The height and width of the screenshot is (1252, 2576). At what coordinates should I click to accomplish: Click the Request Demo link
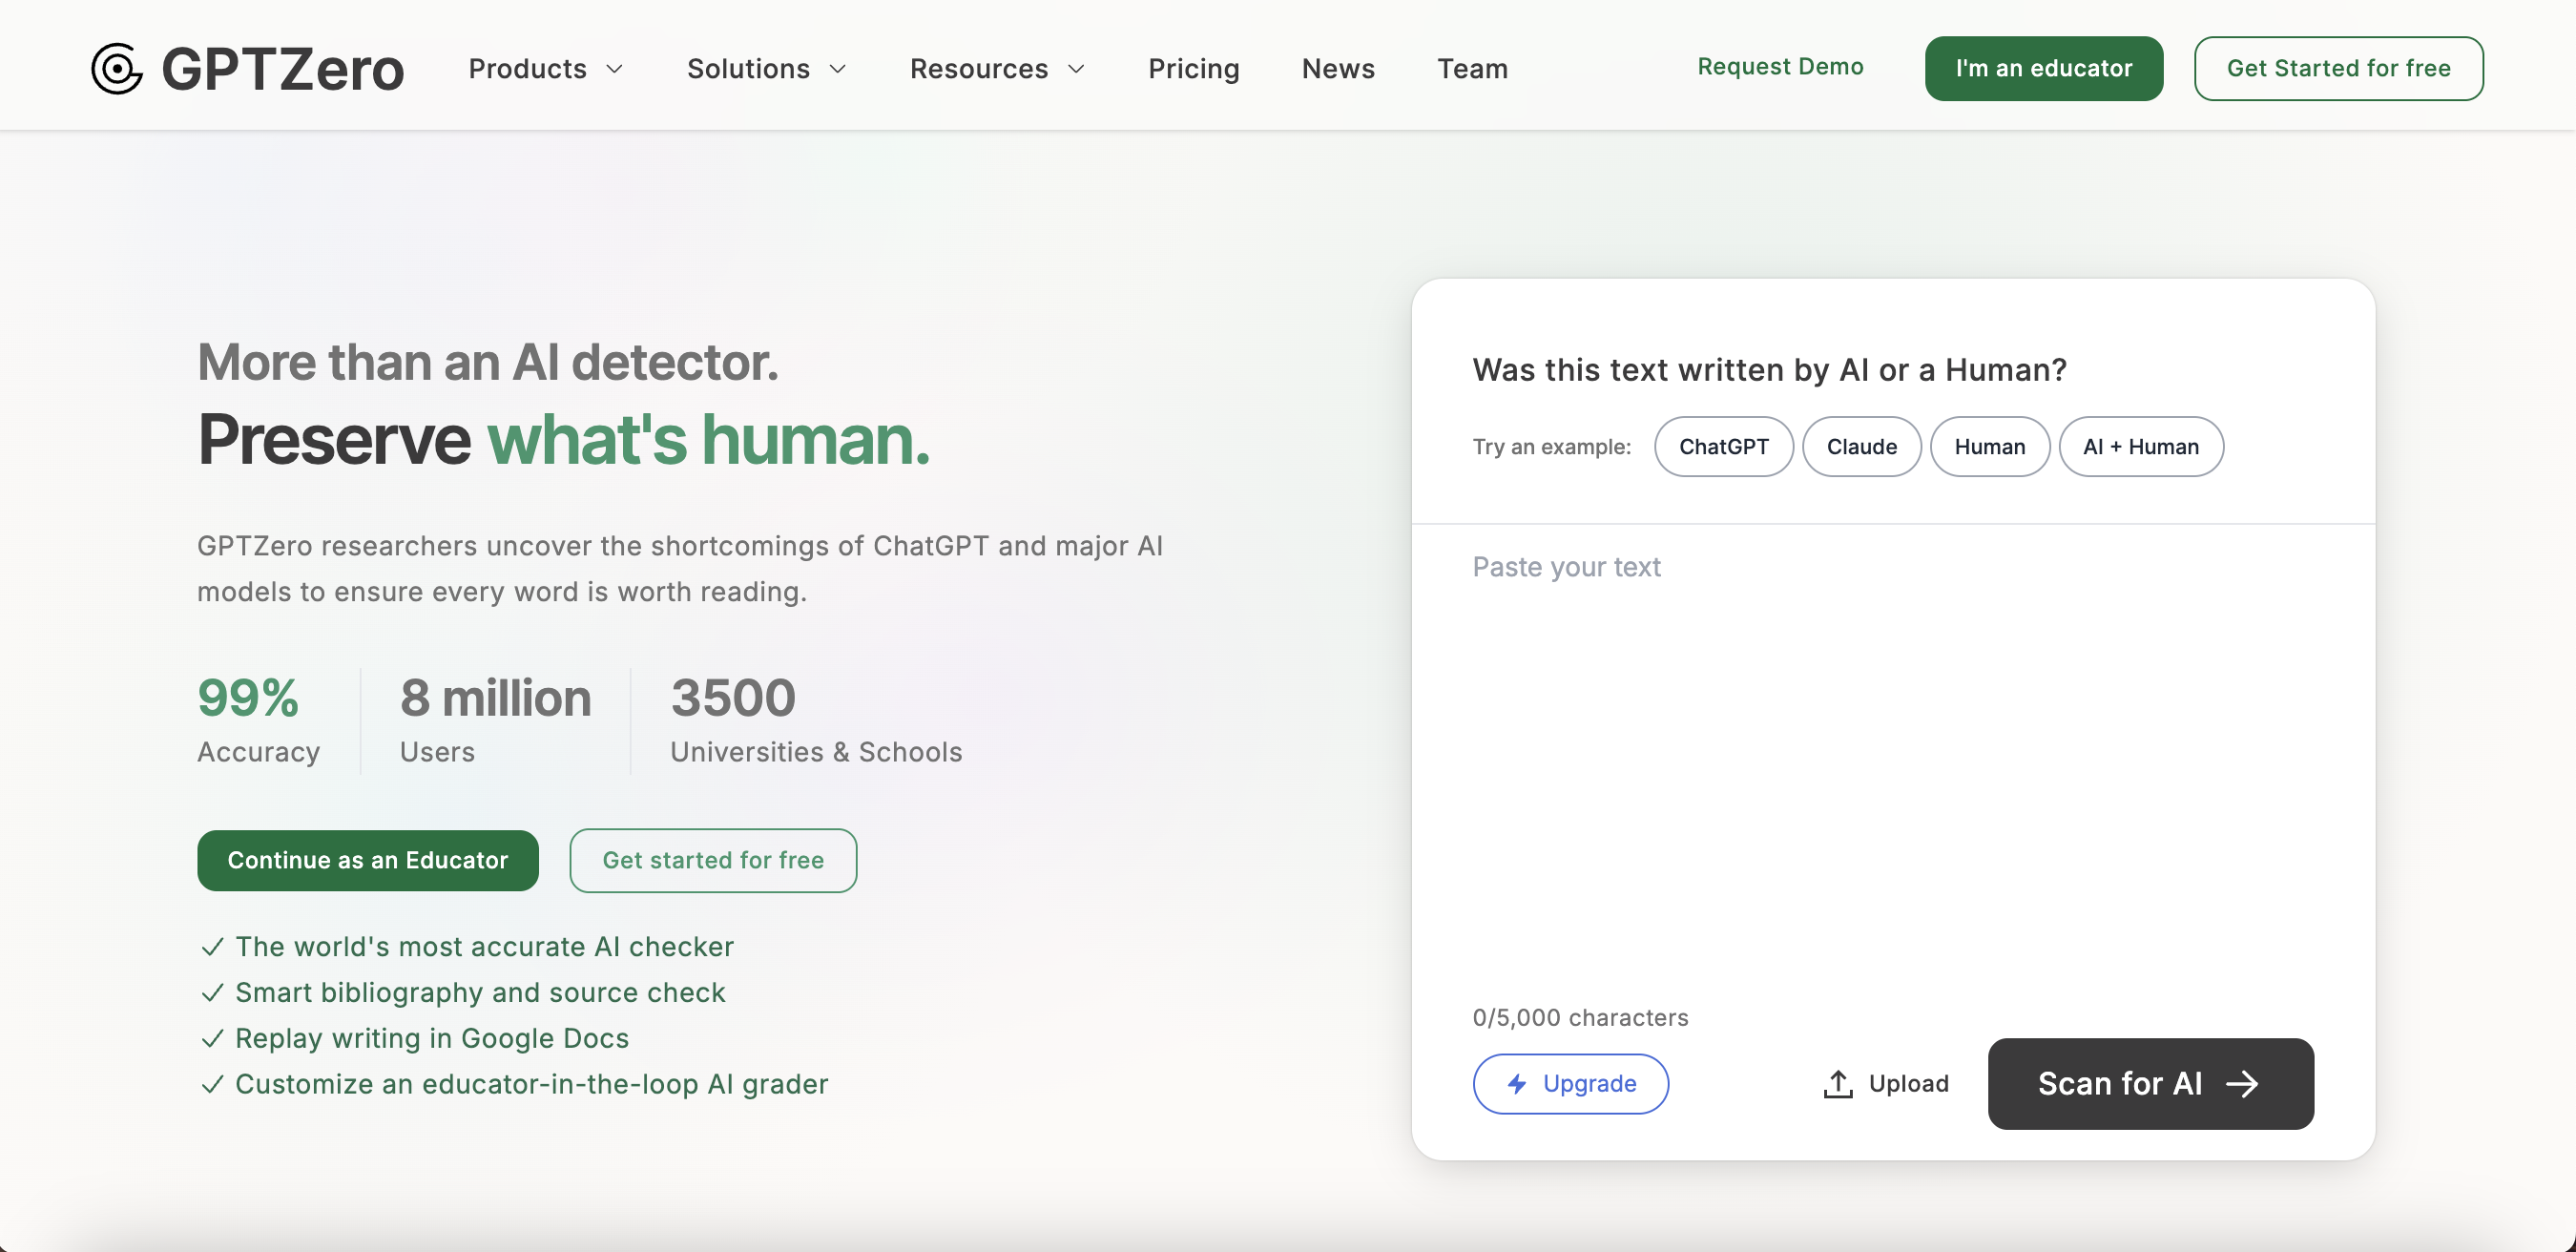point(1780,66)
